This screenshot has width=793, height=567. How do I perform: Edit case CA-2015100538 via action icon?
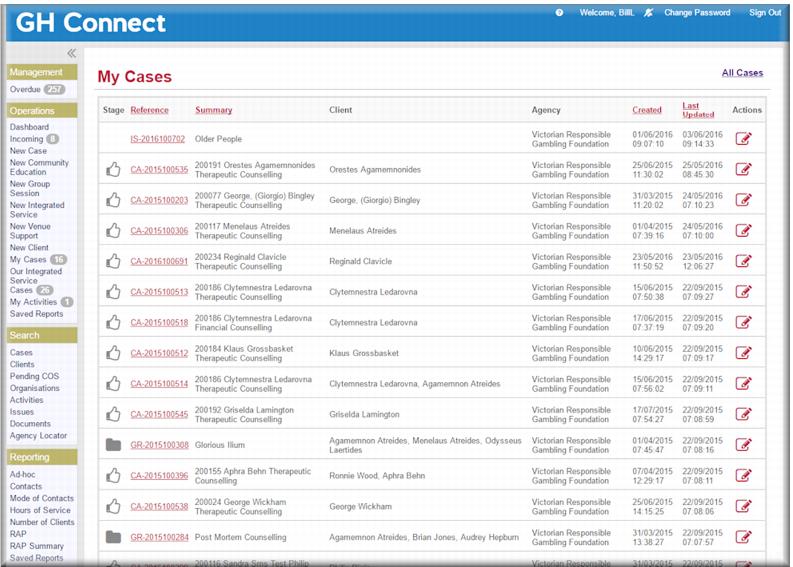point(743,506)
